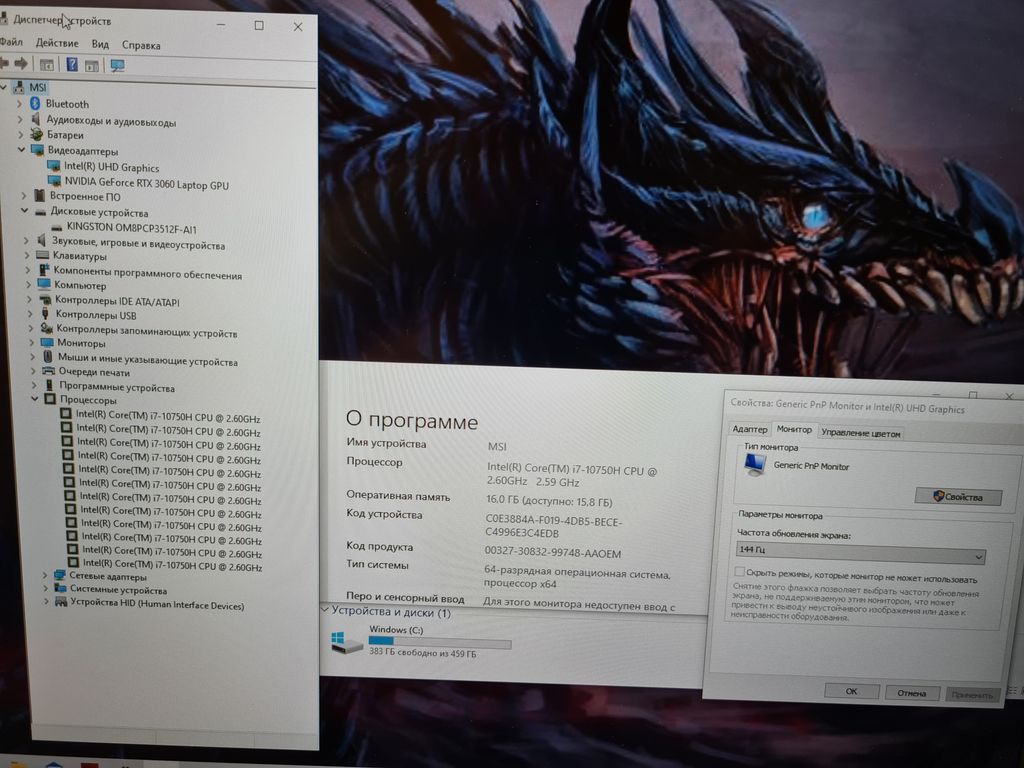Click the Windows (C:) storage usage bar
1024x768 pixels.
click(439, 643)
